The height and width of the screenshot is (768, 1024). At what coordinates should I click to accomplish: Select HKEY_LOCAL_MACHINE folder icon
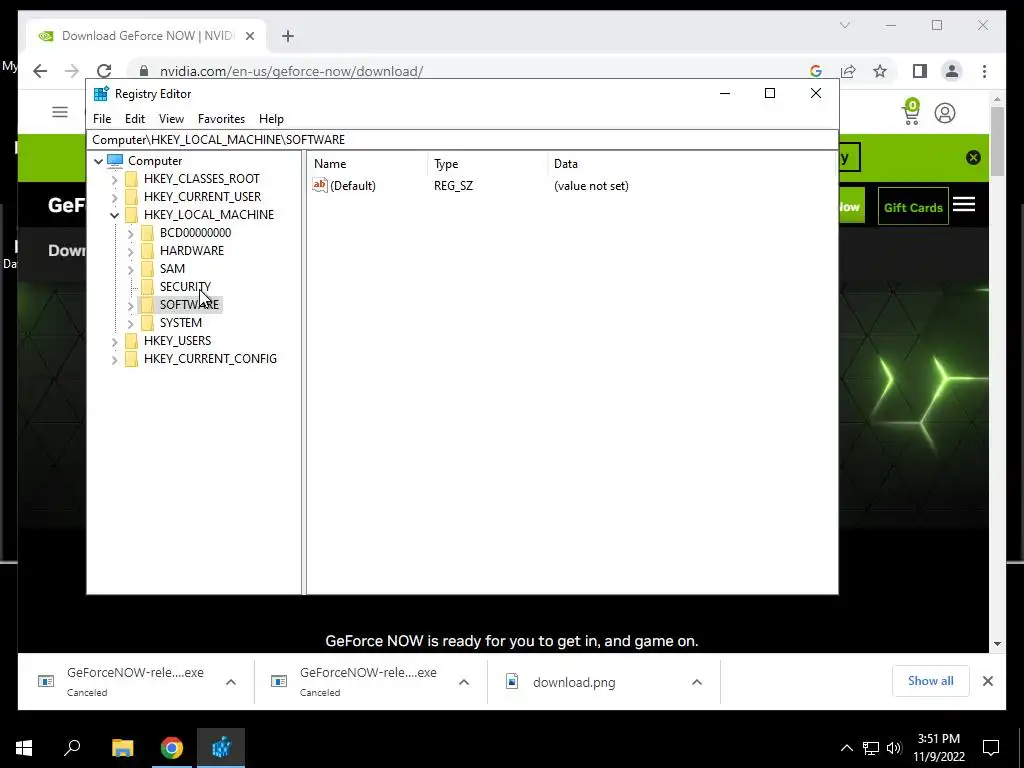coord(131,215)
